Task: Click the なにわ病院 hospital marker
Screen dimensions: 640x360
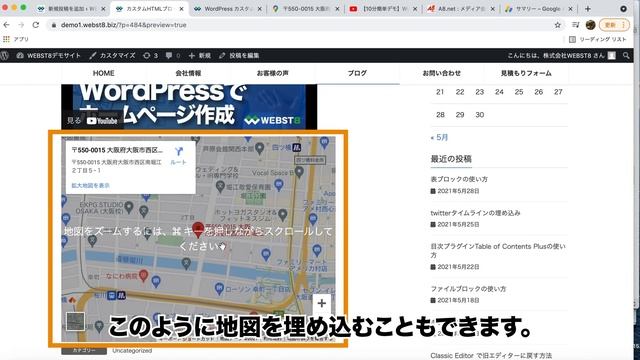Action: (143, 276)
